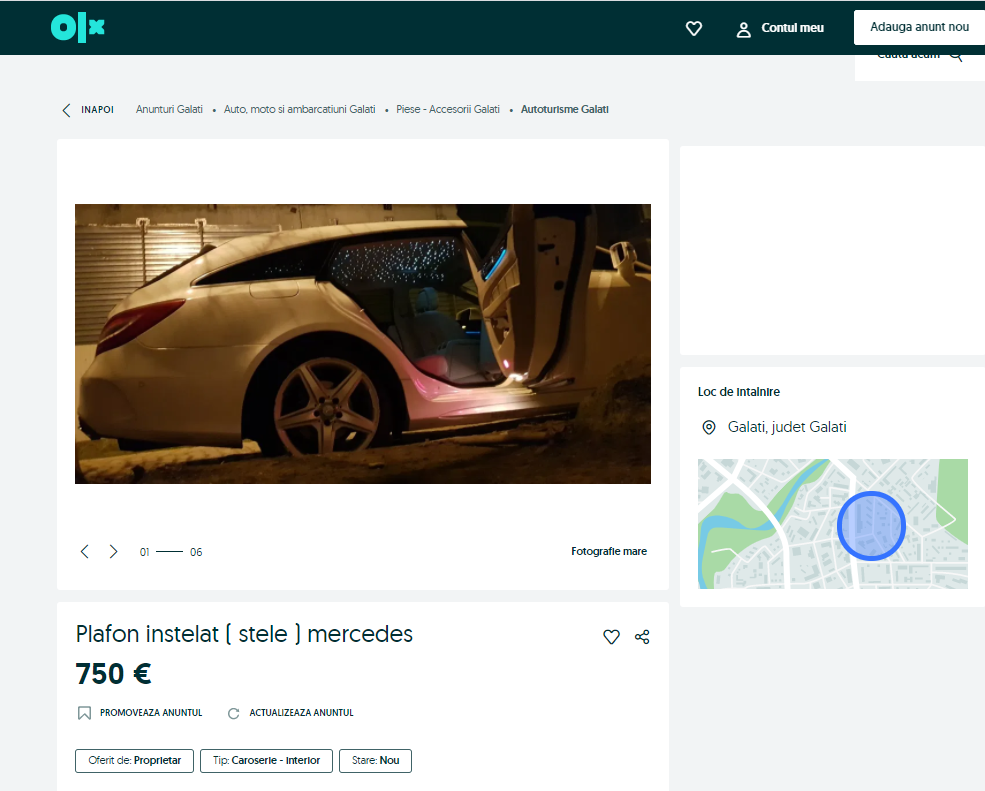Select Tip: Caroserie - Interior tag
Viewport: 985px width, 791px height.
tap(266, 761)
